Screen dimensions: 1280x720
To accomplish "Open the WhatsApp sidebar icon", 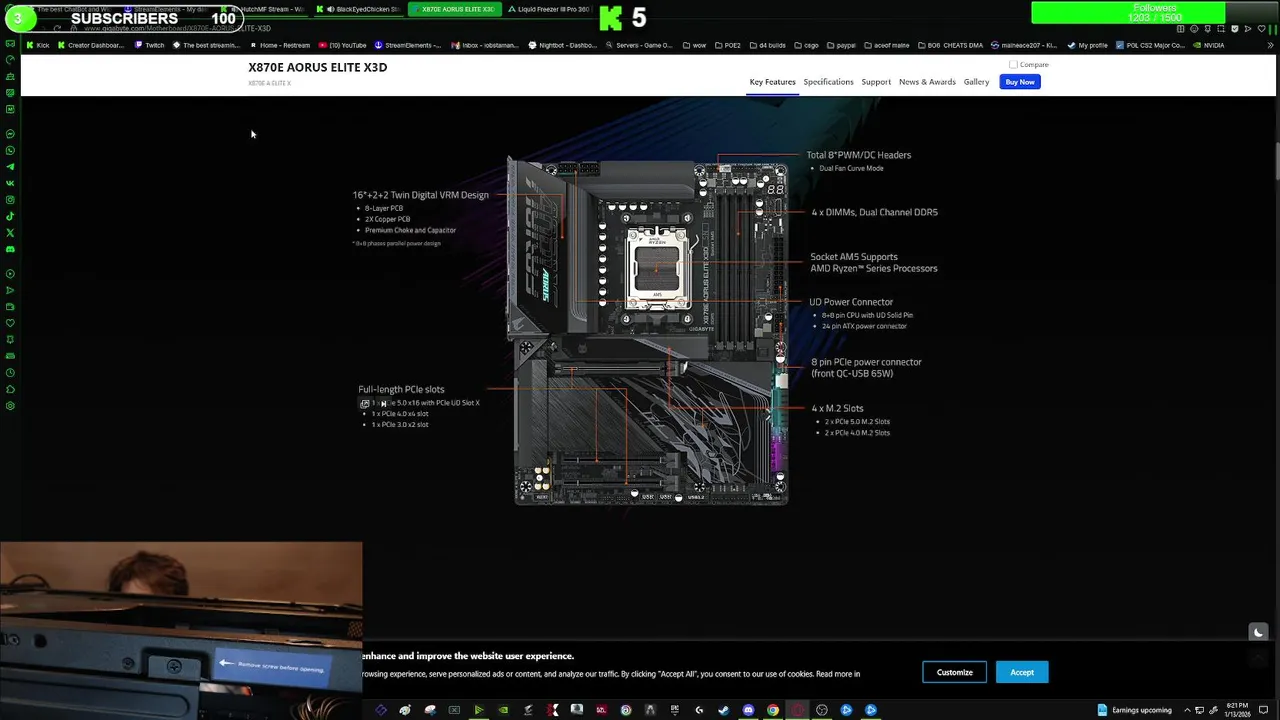I will [x=10, y=151].
